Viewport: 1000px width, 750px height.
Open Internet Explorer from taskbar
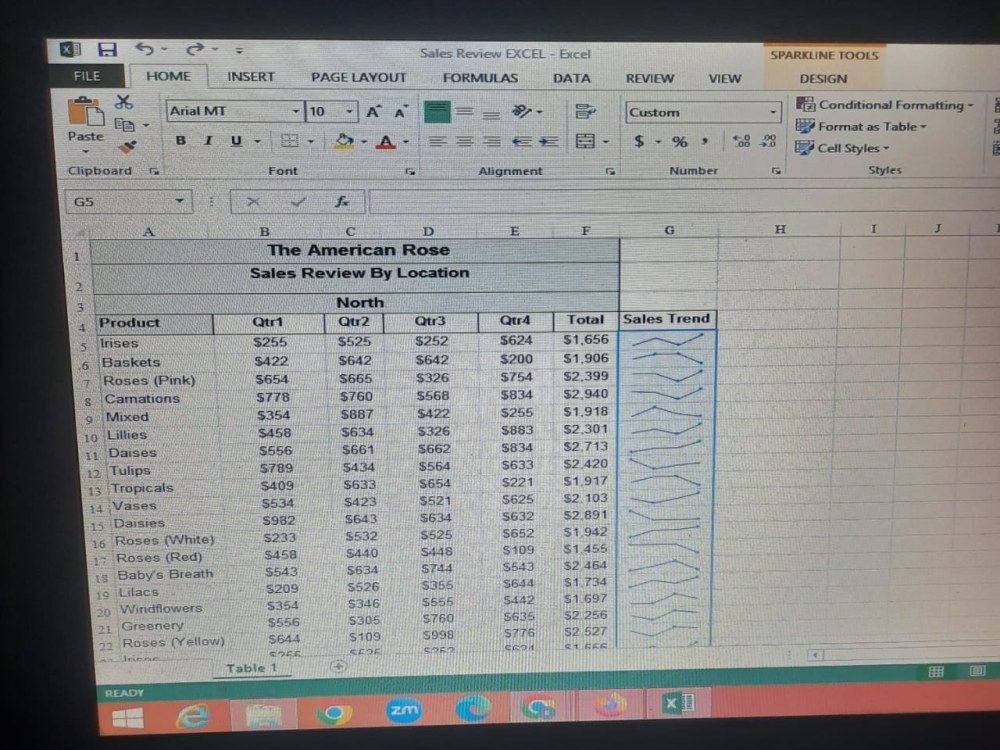tap(193, 717)
